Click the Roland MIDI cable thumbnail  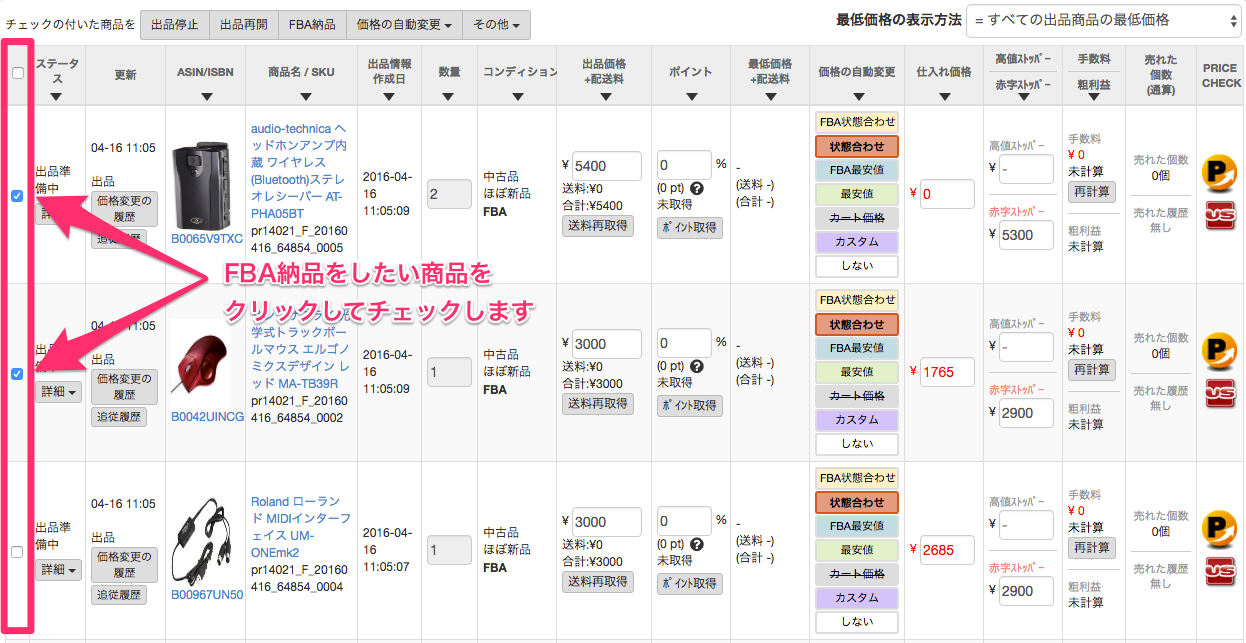204,541
